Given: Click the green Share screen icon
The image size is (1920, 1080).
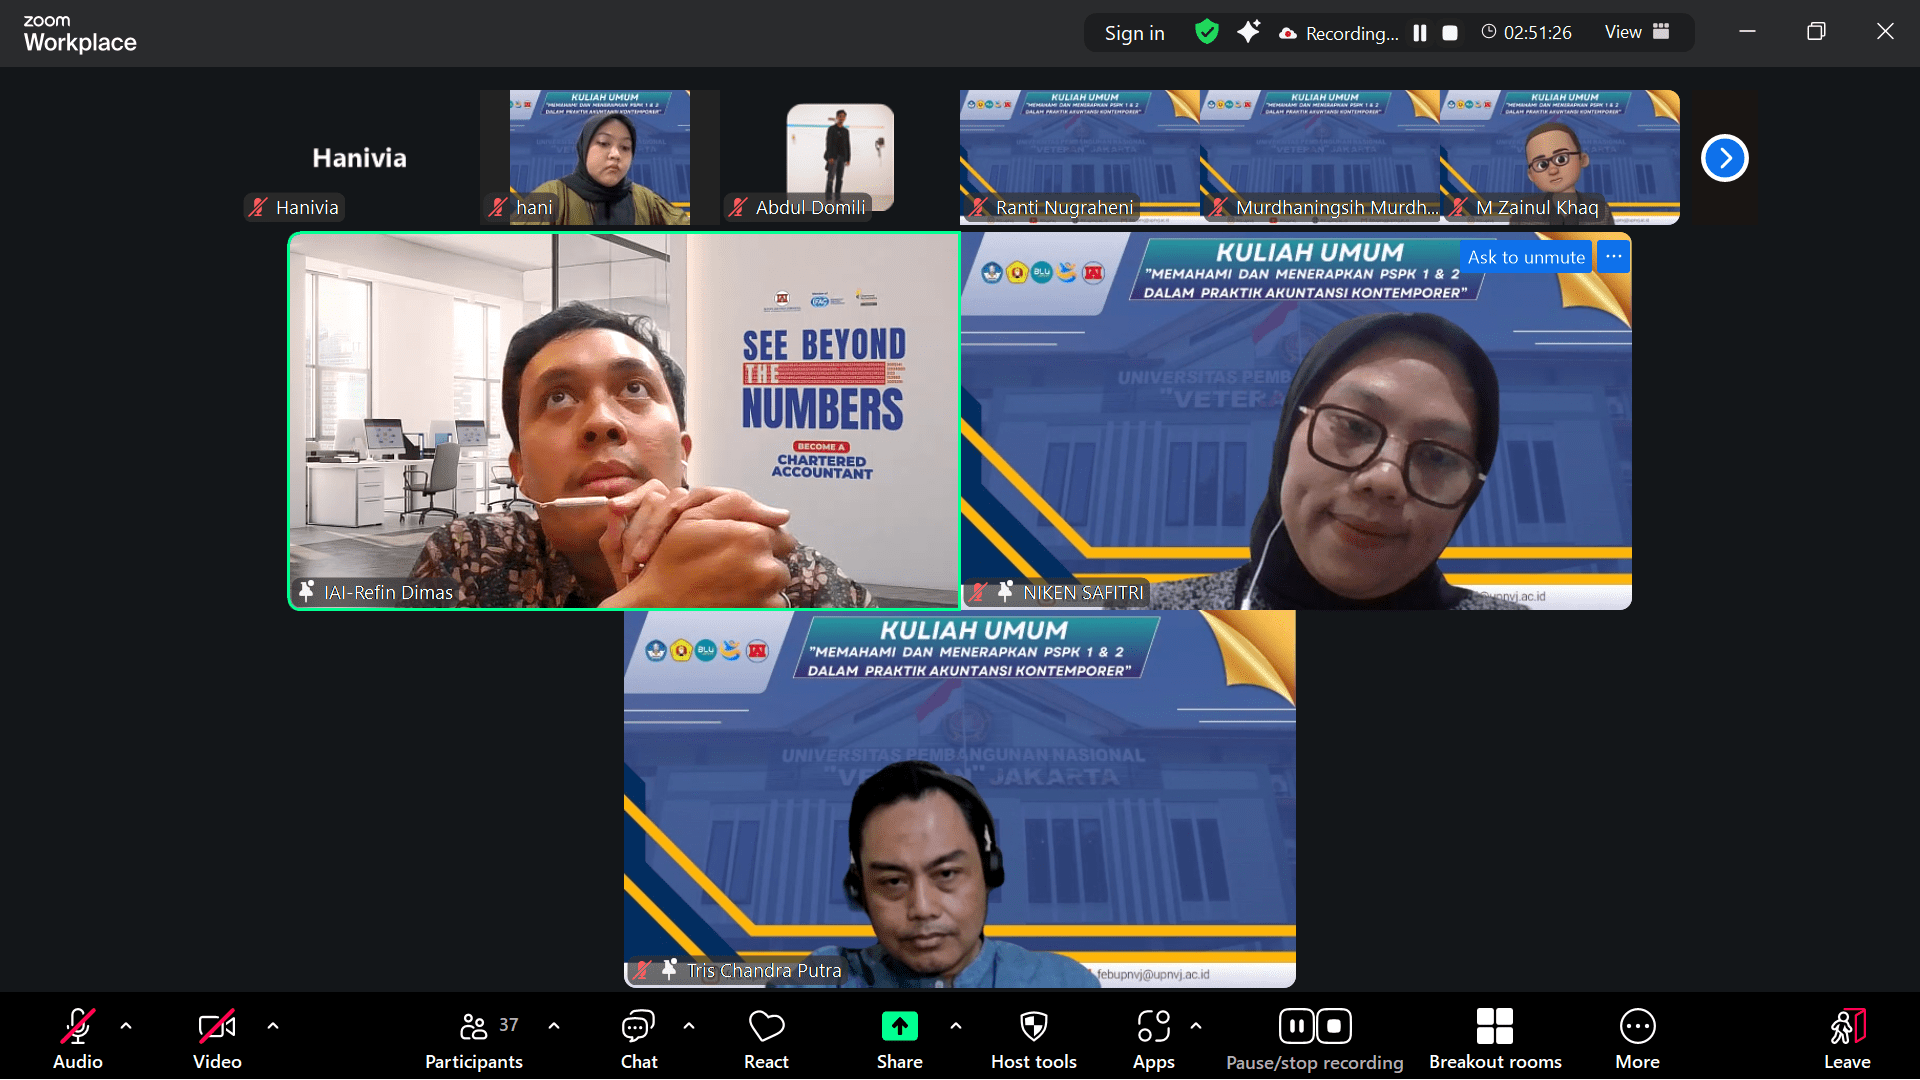Looking at the screenshot, I should pos(899,1027).
